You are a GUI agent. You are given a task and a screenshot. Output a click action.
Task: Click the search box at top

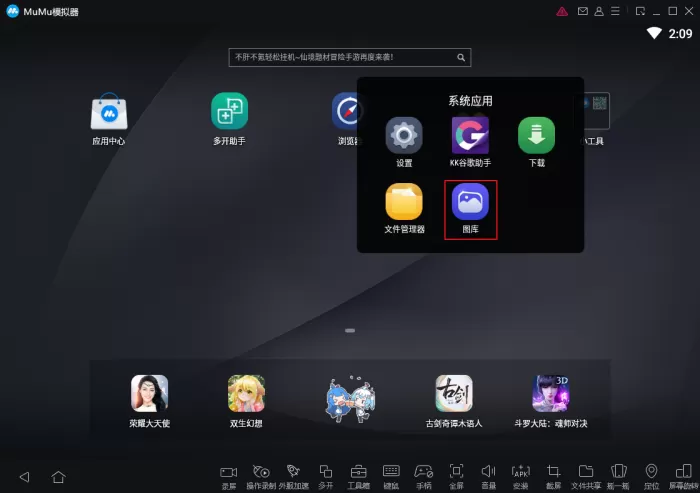coord(350,58)
